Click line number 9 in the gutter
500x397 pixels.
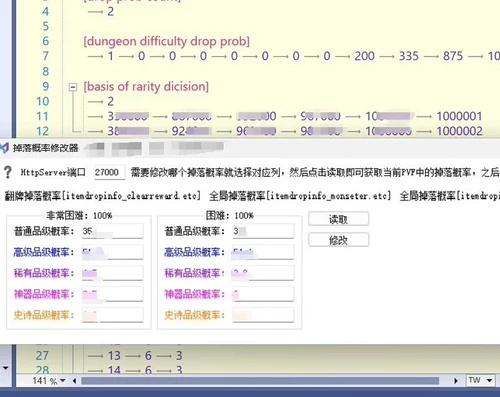(x=46, y=87)
